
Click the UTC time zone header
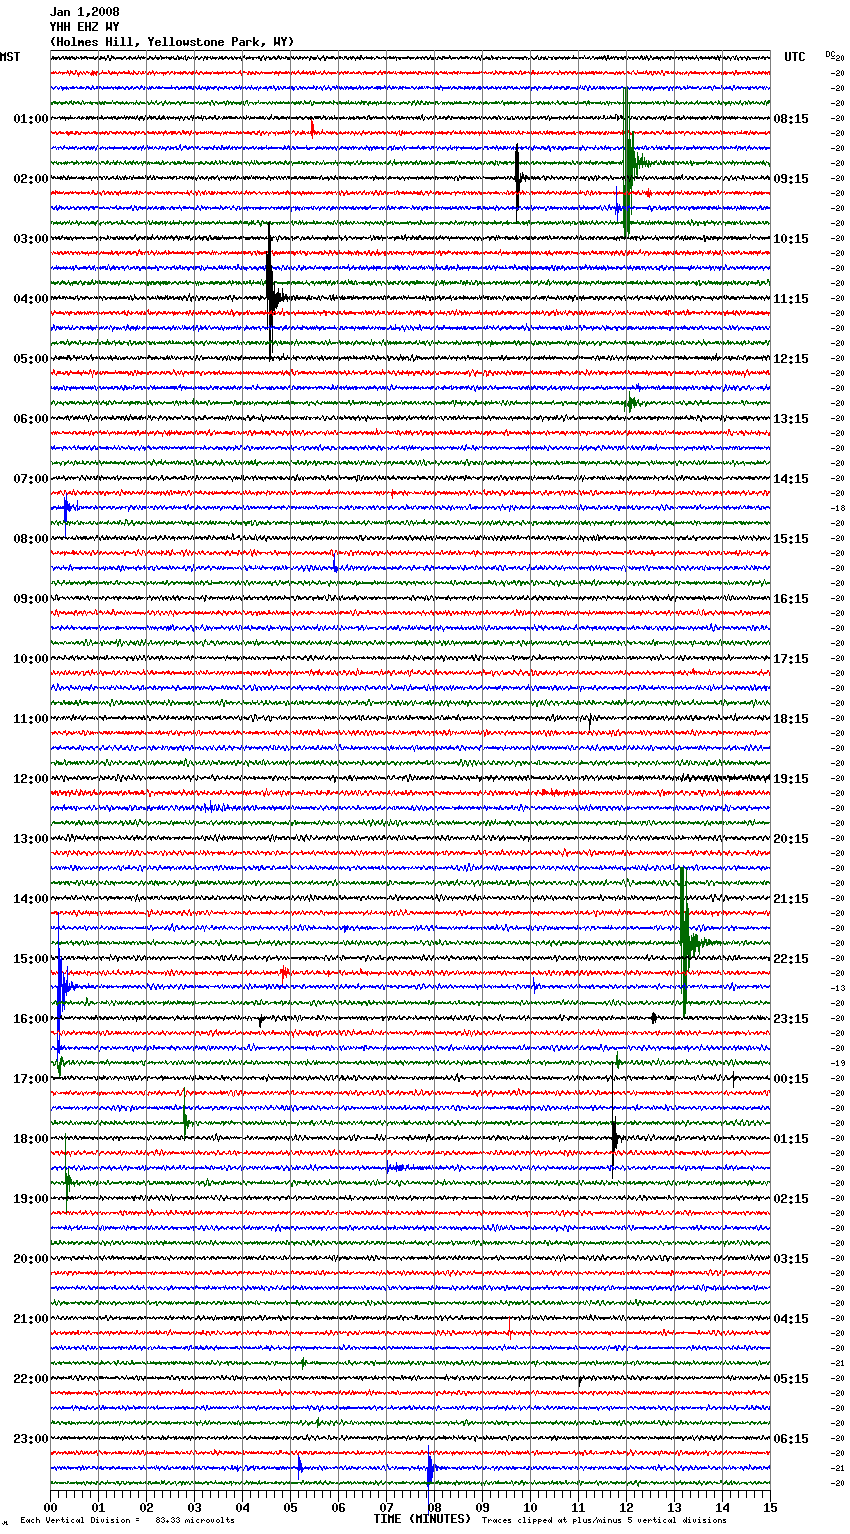click(794, 57)
